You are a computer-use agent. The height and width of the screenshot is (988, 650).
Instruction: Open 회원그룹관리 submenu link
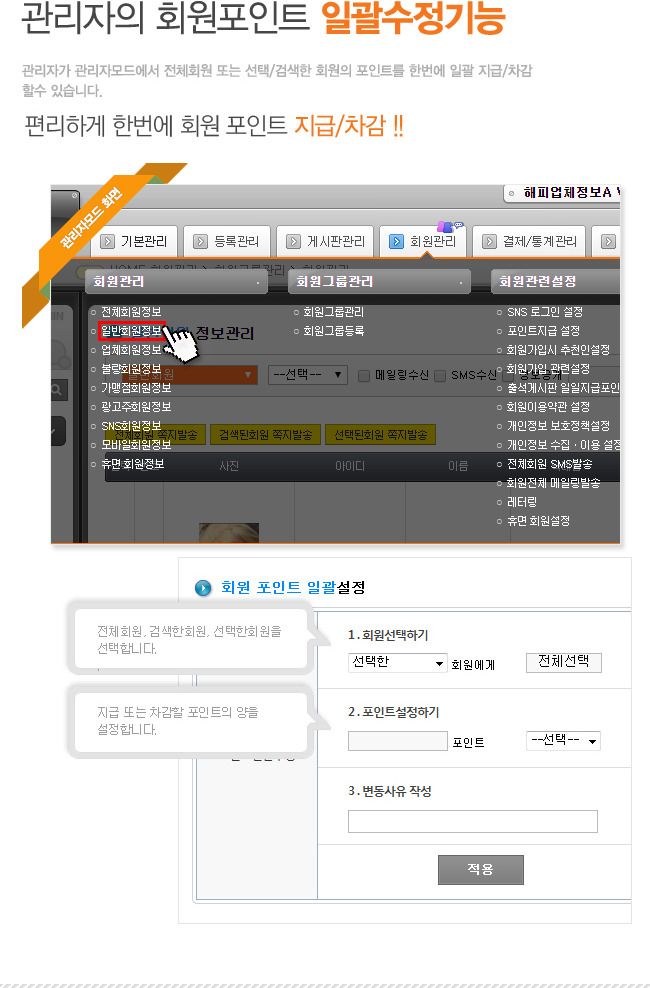pos(333,312)
